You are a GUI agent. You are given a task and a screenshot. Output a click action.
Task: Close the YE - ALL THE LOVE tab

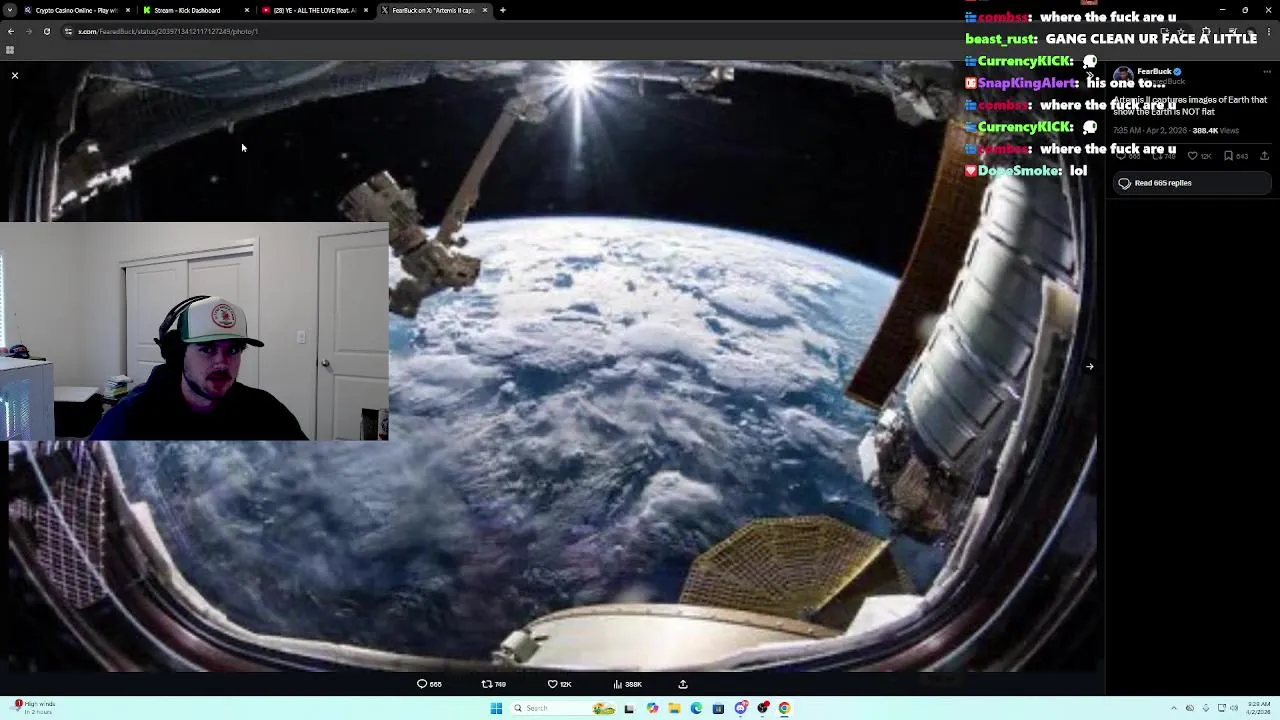coord(365,10)
